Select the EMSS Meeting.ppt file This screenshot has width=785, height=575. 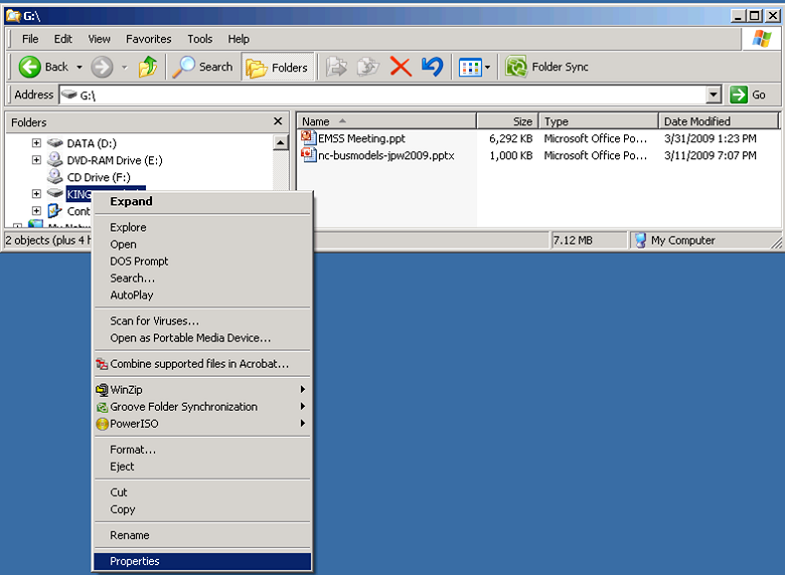click(x=360, y=139)
